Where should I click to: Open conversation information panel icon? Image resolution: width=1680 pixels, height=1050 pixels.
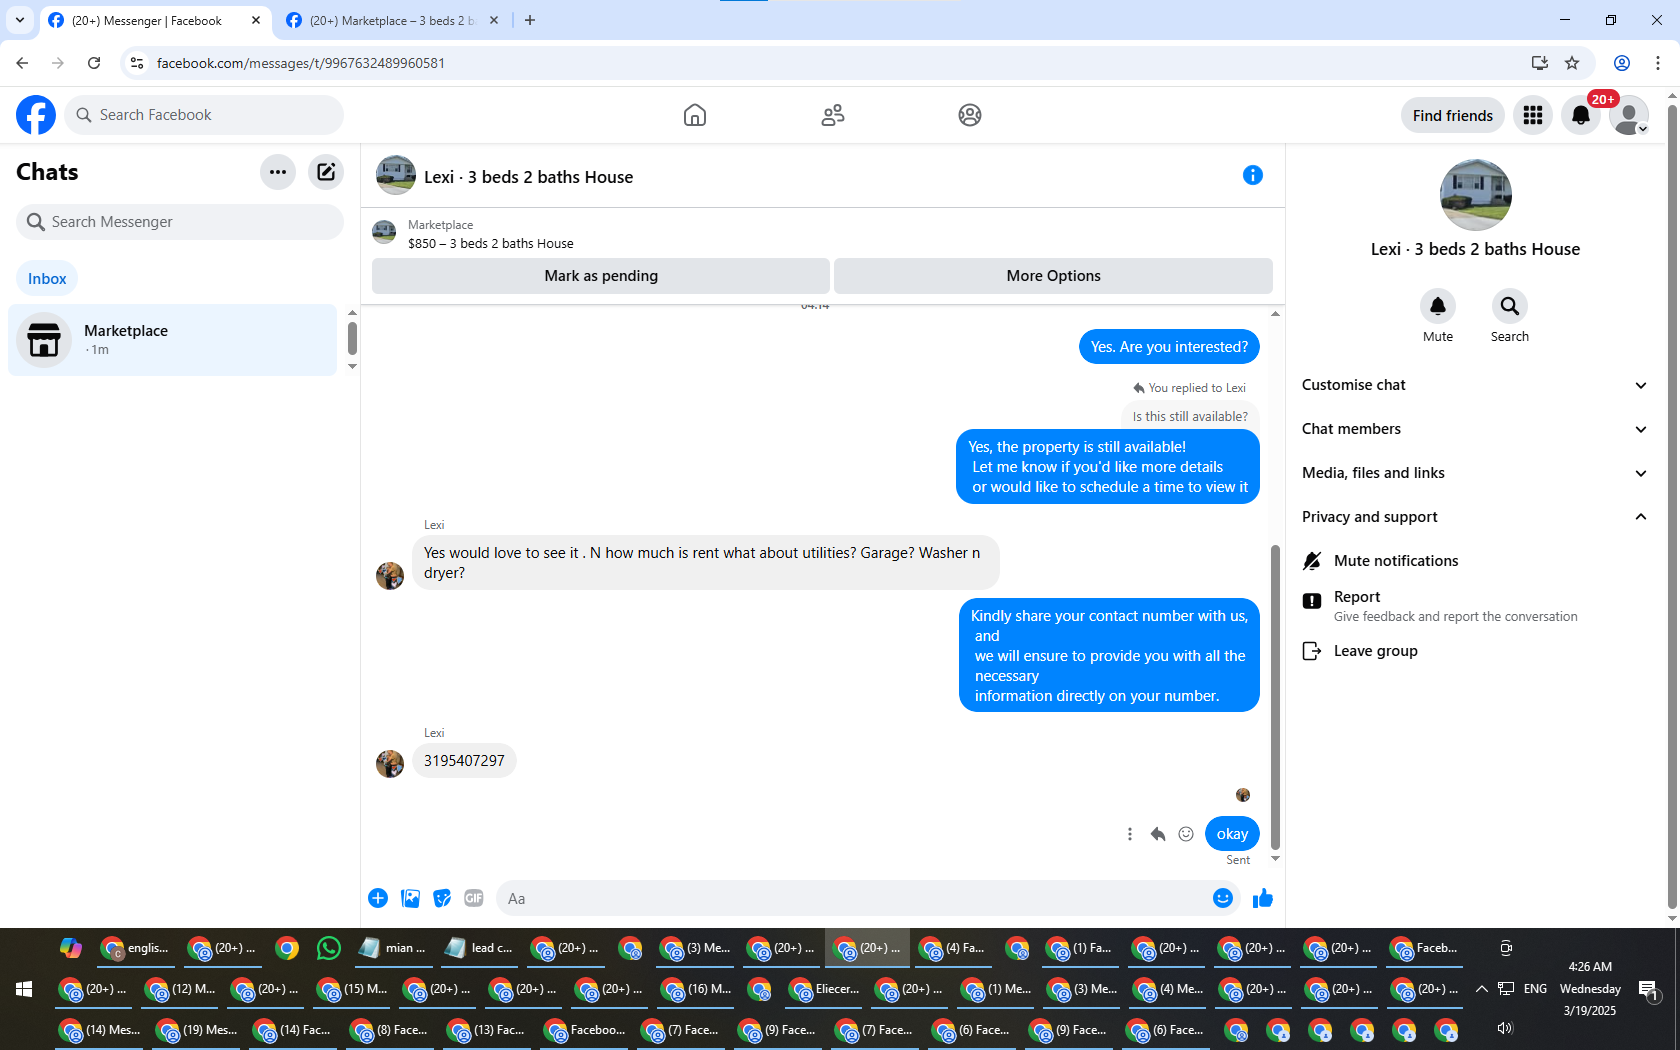[x=1253, y=175]
